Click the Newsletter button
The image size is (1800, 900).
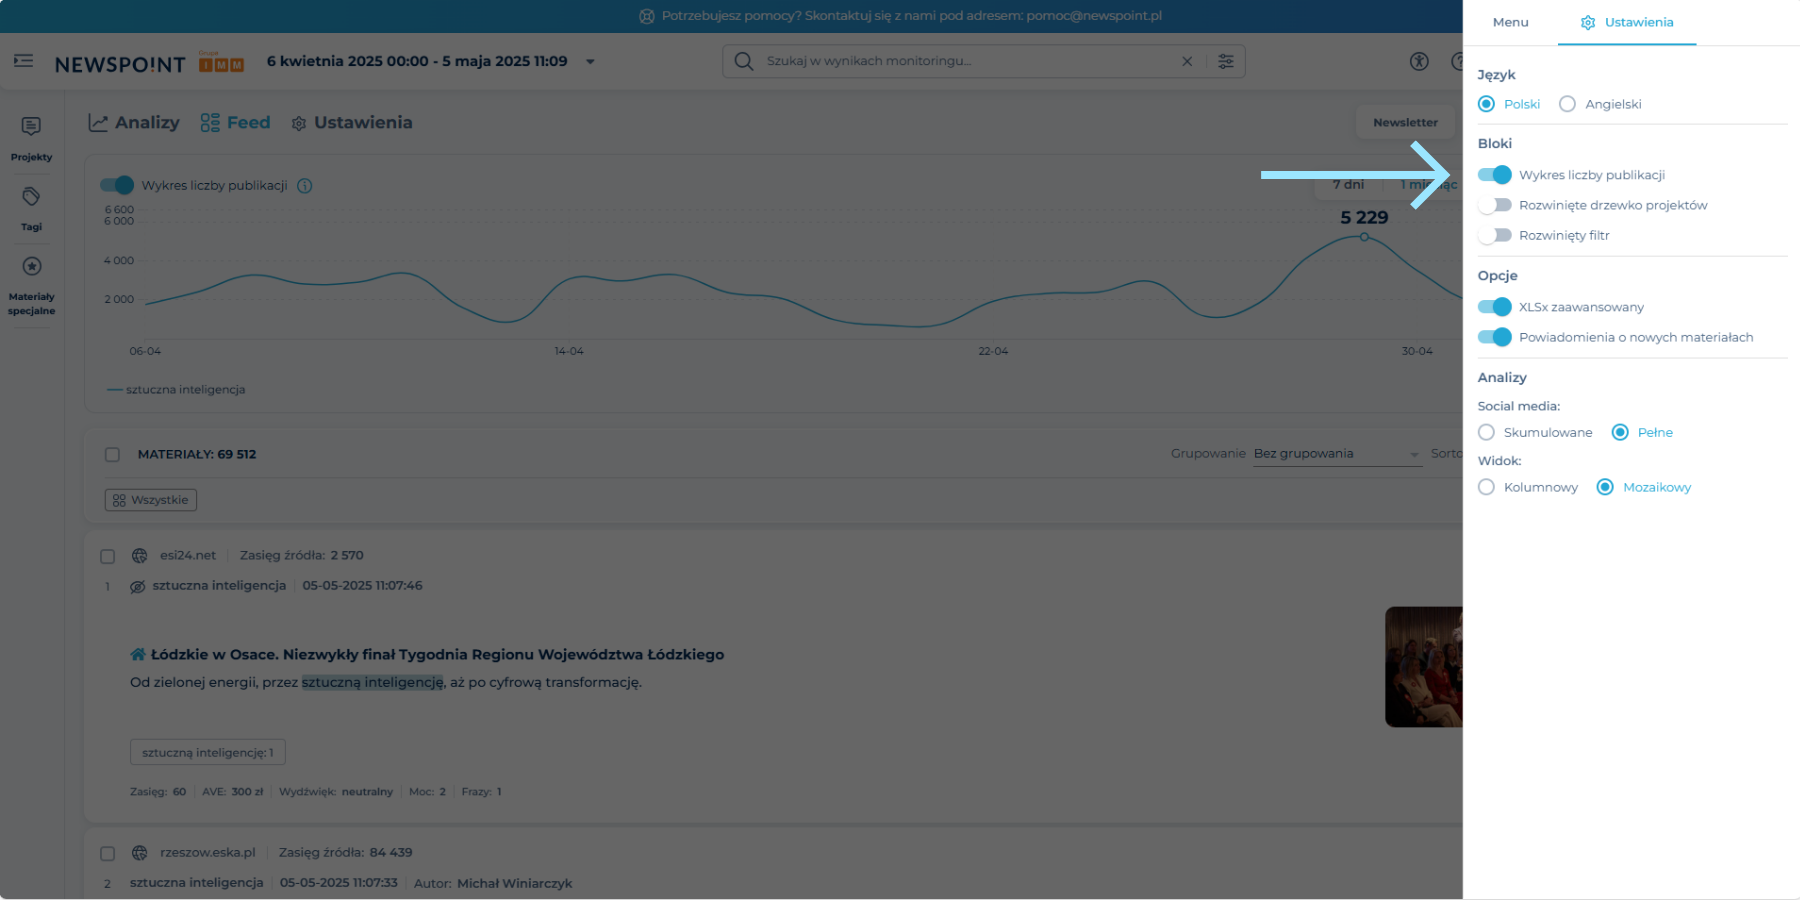coord(1405,122)
